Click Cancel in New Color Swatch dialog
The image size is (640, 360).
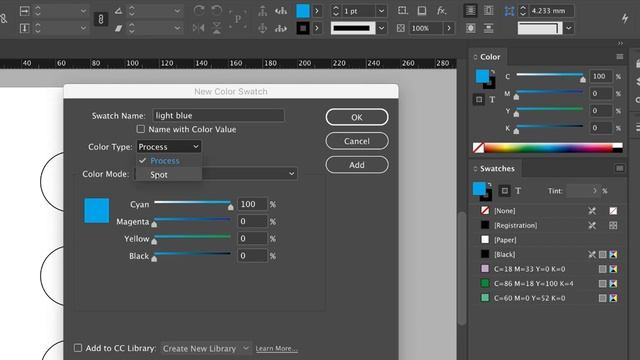357,141
